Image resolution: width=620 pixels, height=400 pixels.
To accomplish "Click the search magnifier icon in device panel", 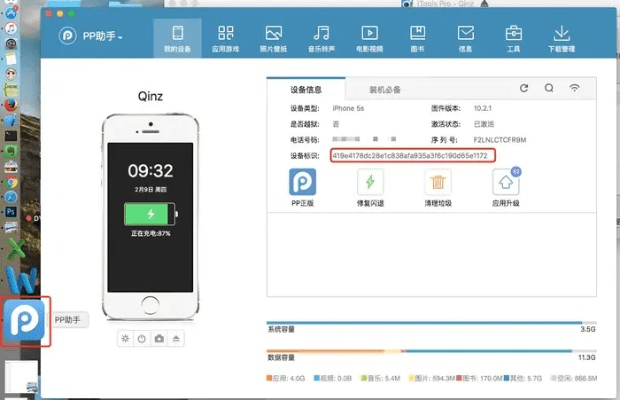I will (x=549, y=88).
